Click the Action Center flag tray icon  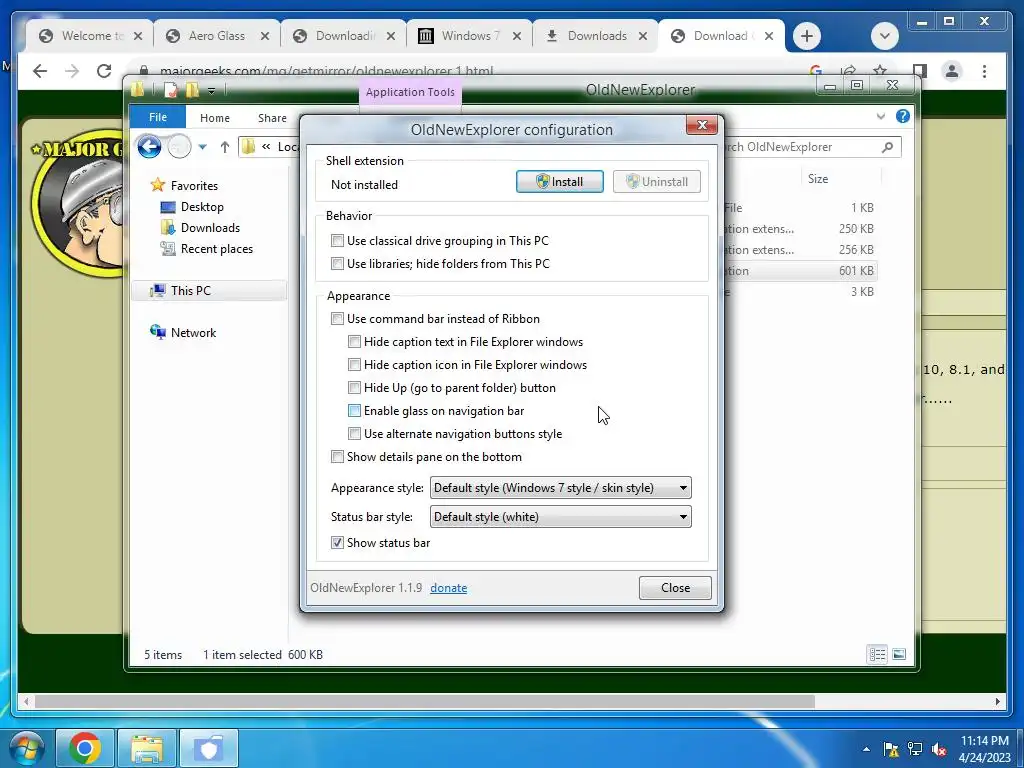click(x=891, y=749)
